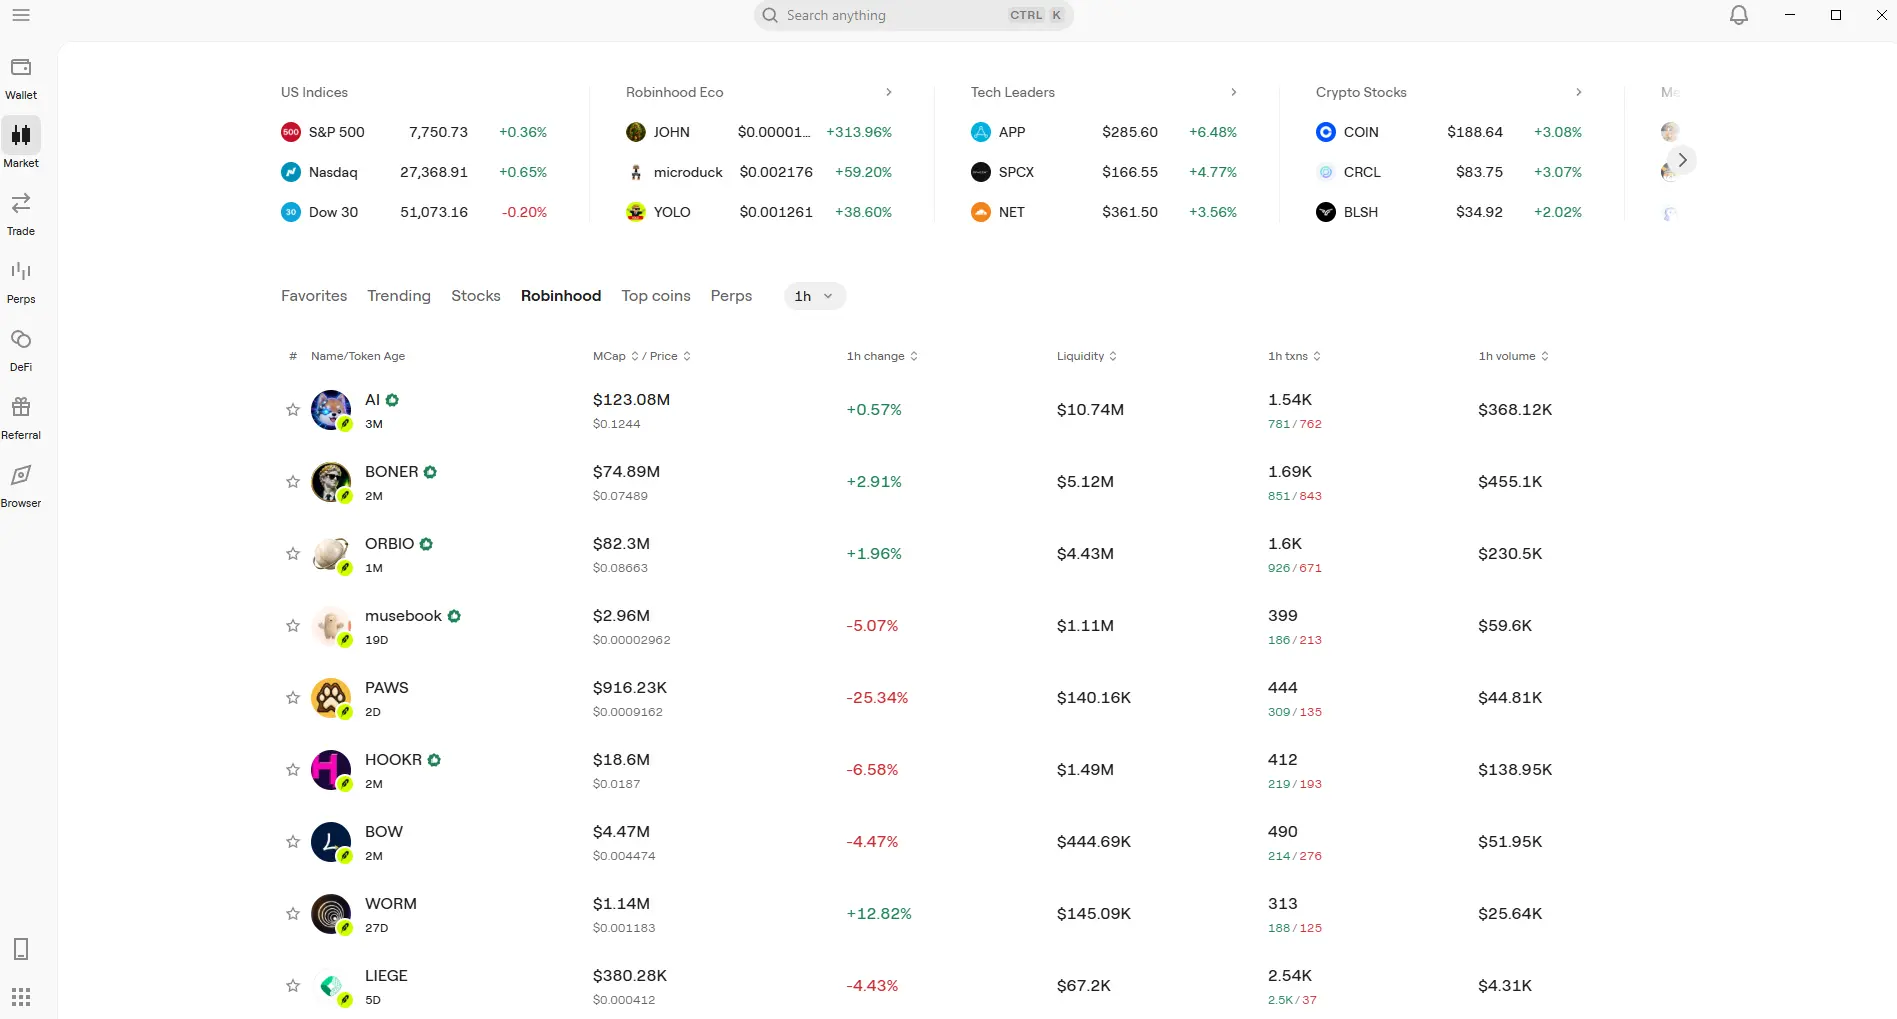Open the Wallet sidebar icon

(21, 68)
